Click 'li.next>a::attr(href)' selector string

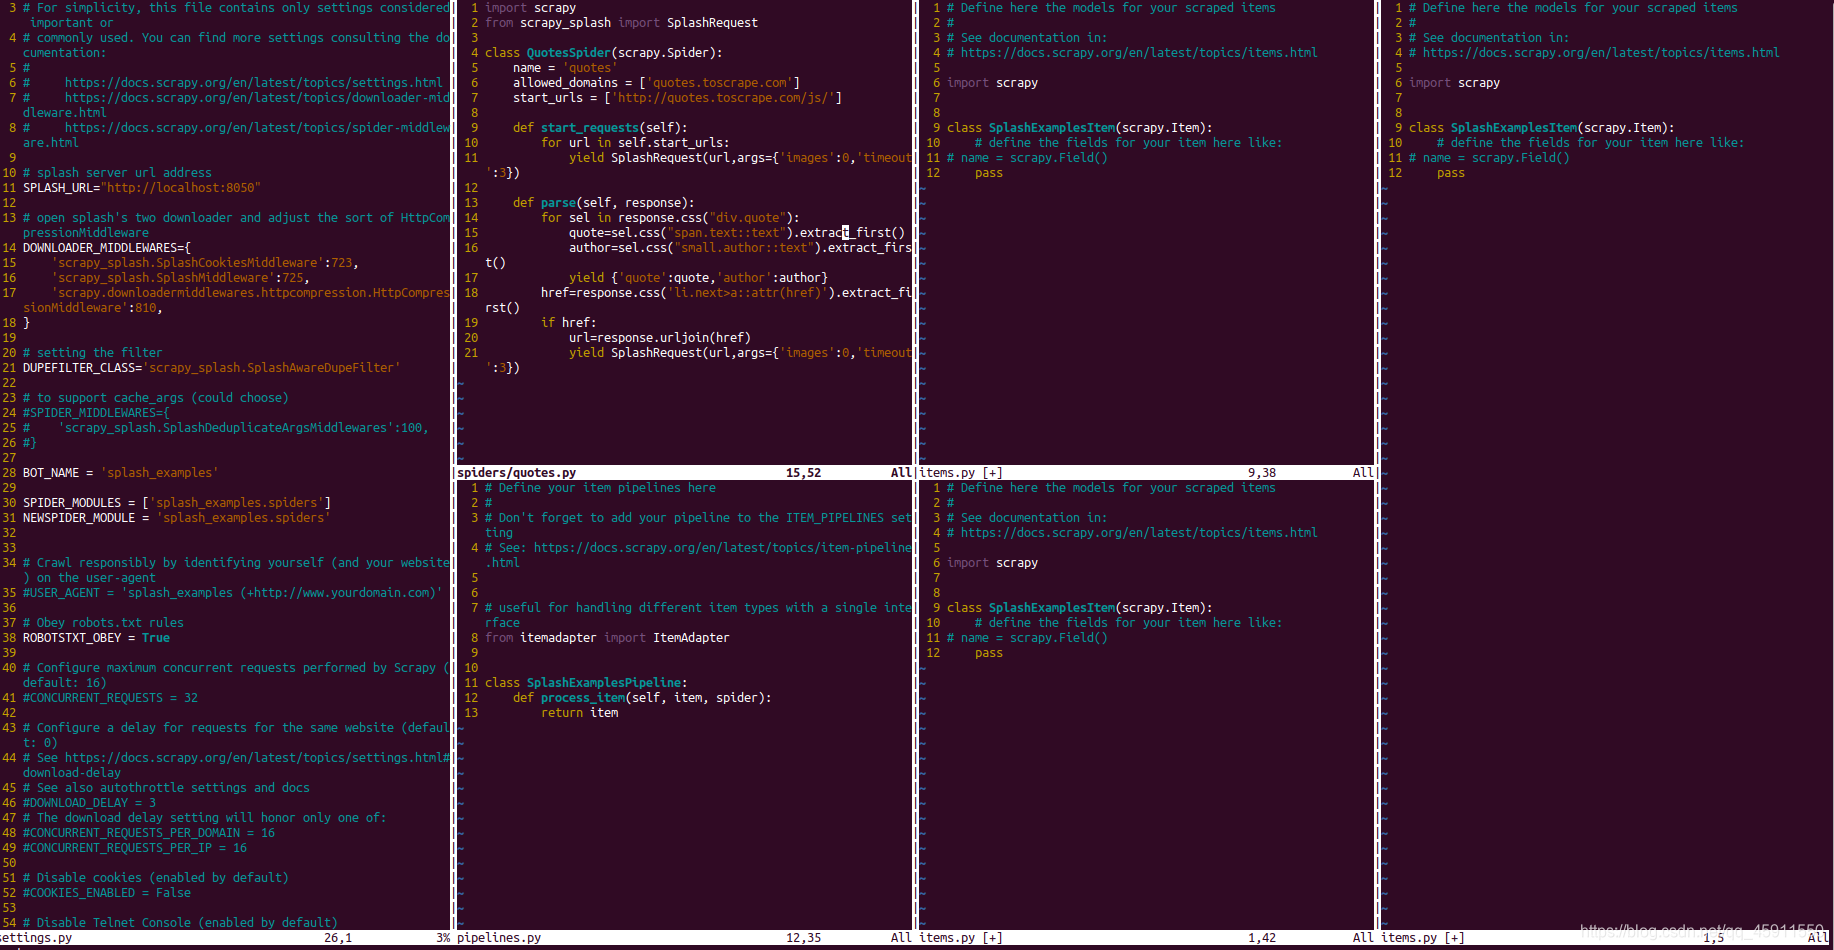[x=747, y=293]
